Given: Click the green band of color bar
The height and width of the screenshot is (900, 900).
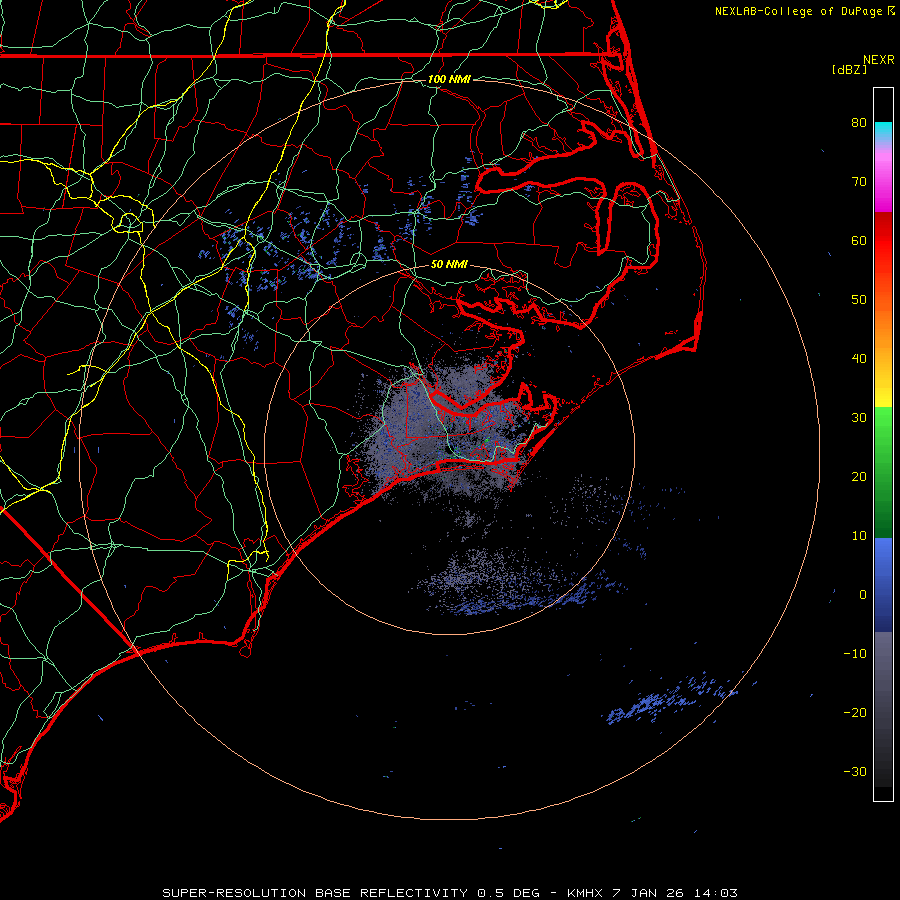Looking at the screenshot, I should pos(883,472).
